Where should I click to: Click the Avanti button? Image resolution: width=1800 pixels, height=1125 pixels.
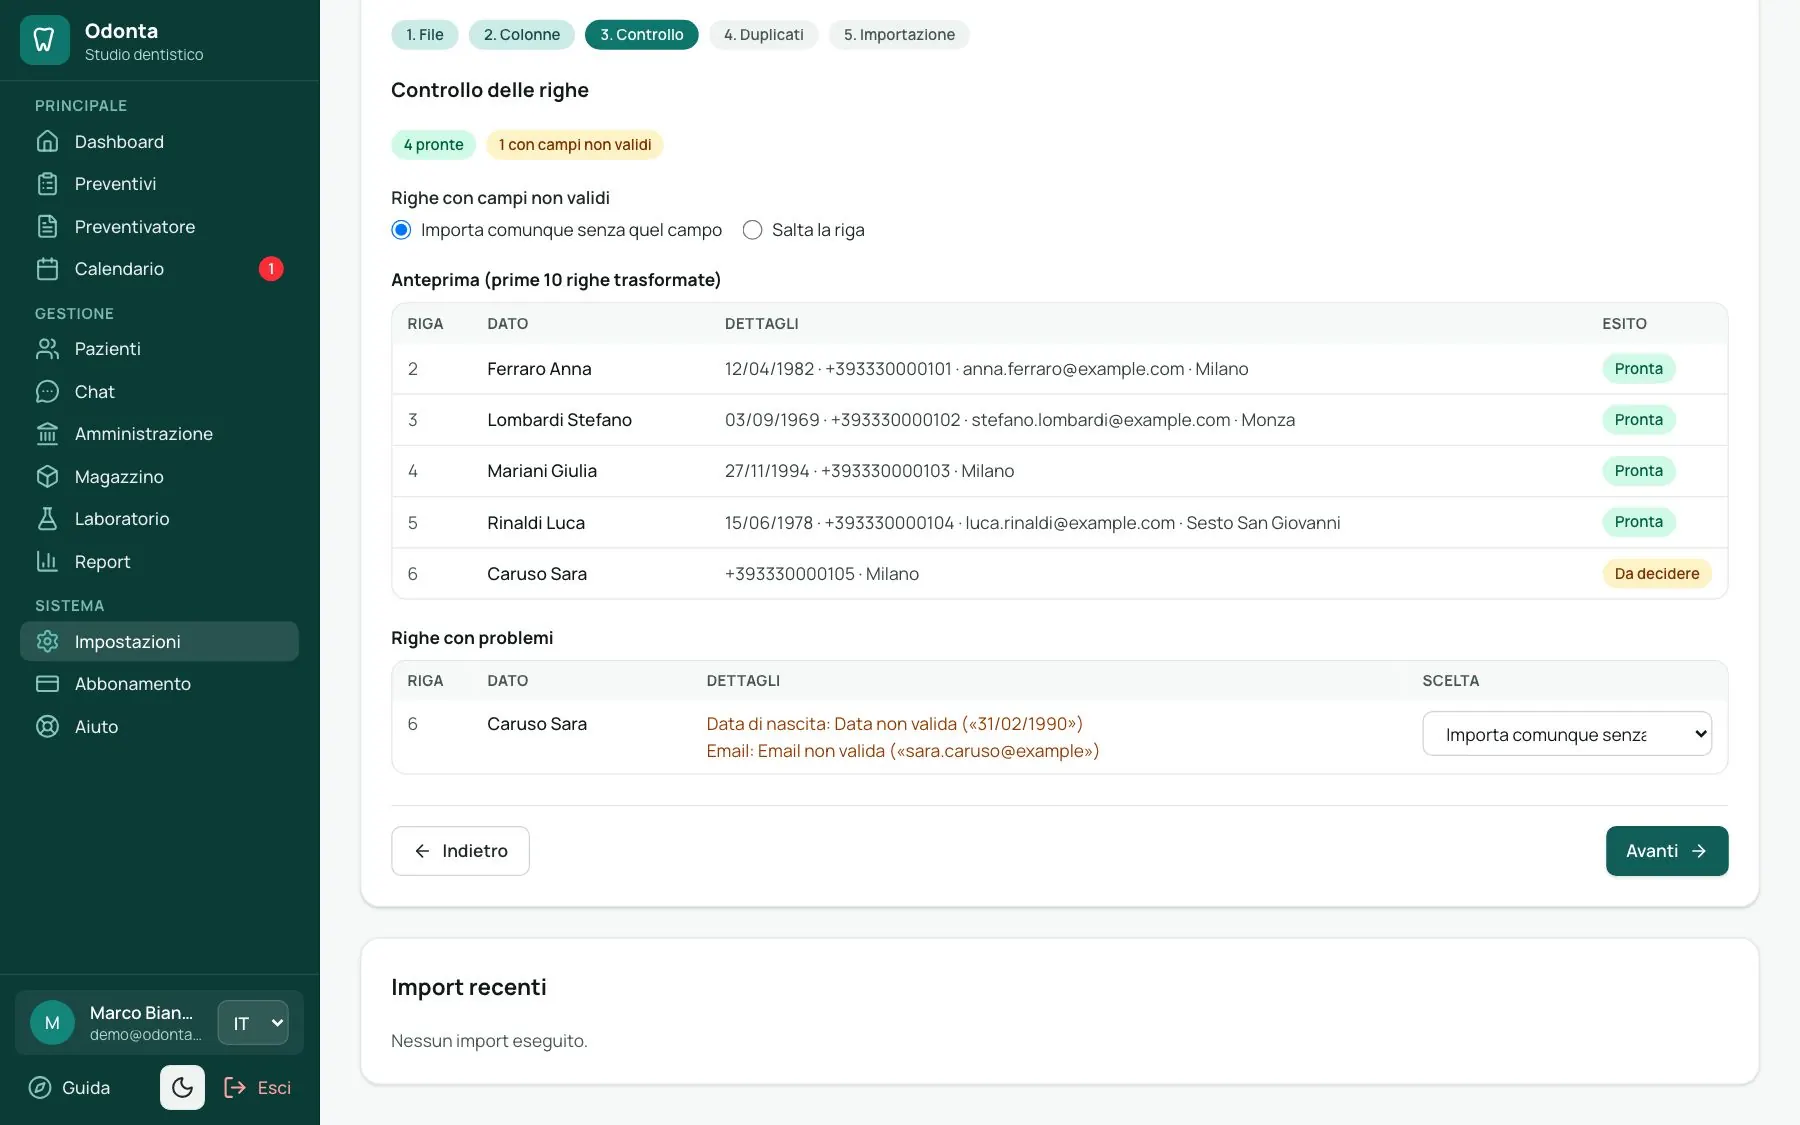(1667, 851)
